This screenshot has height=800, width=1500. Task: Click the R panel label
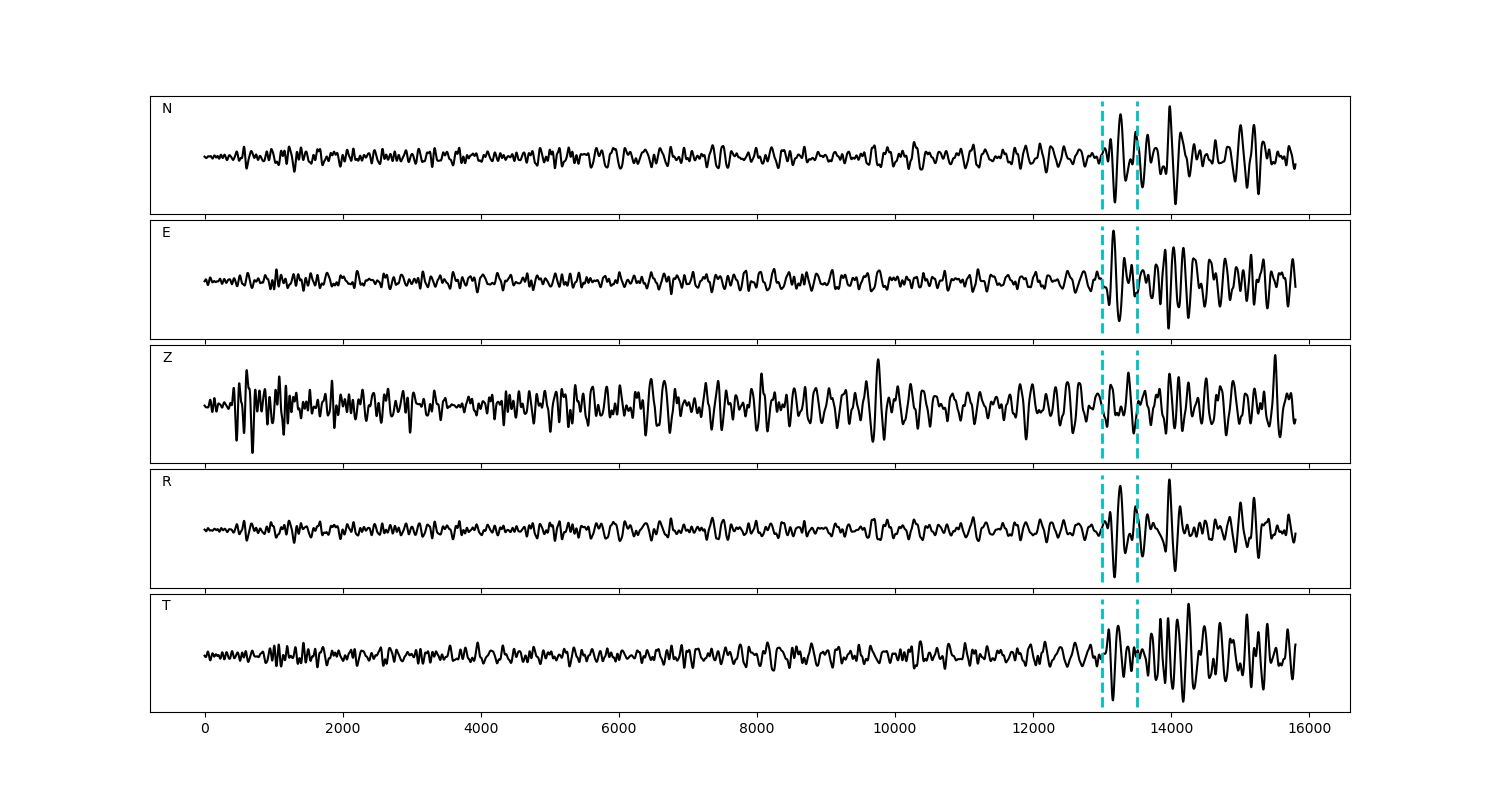pos(167,482)
